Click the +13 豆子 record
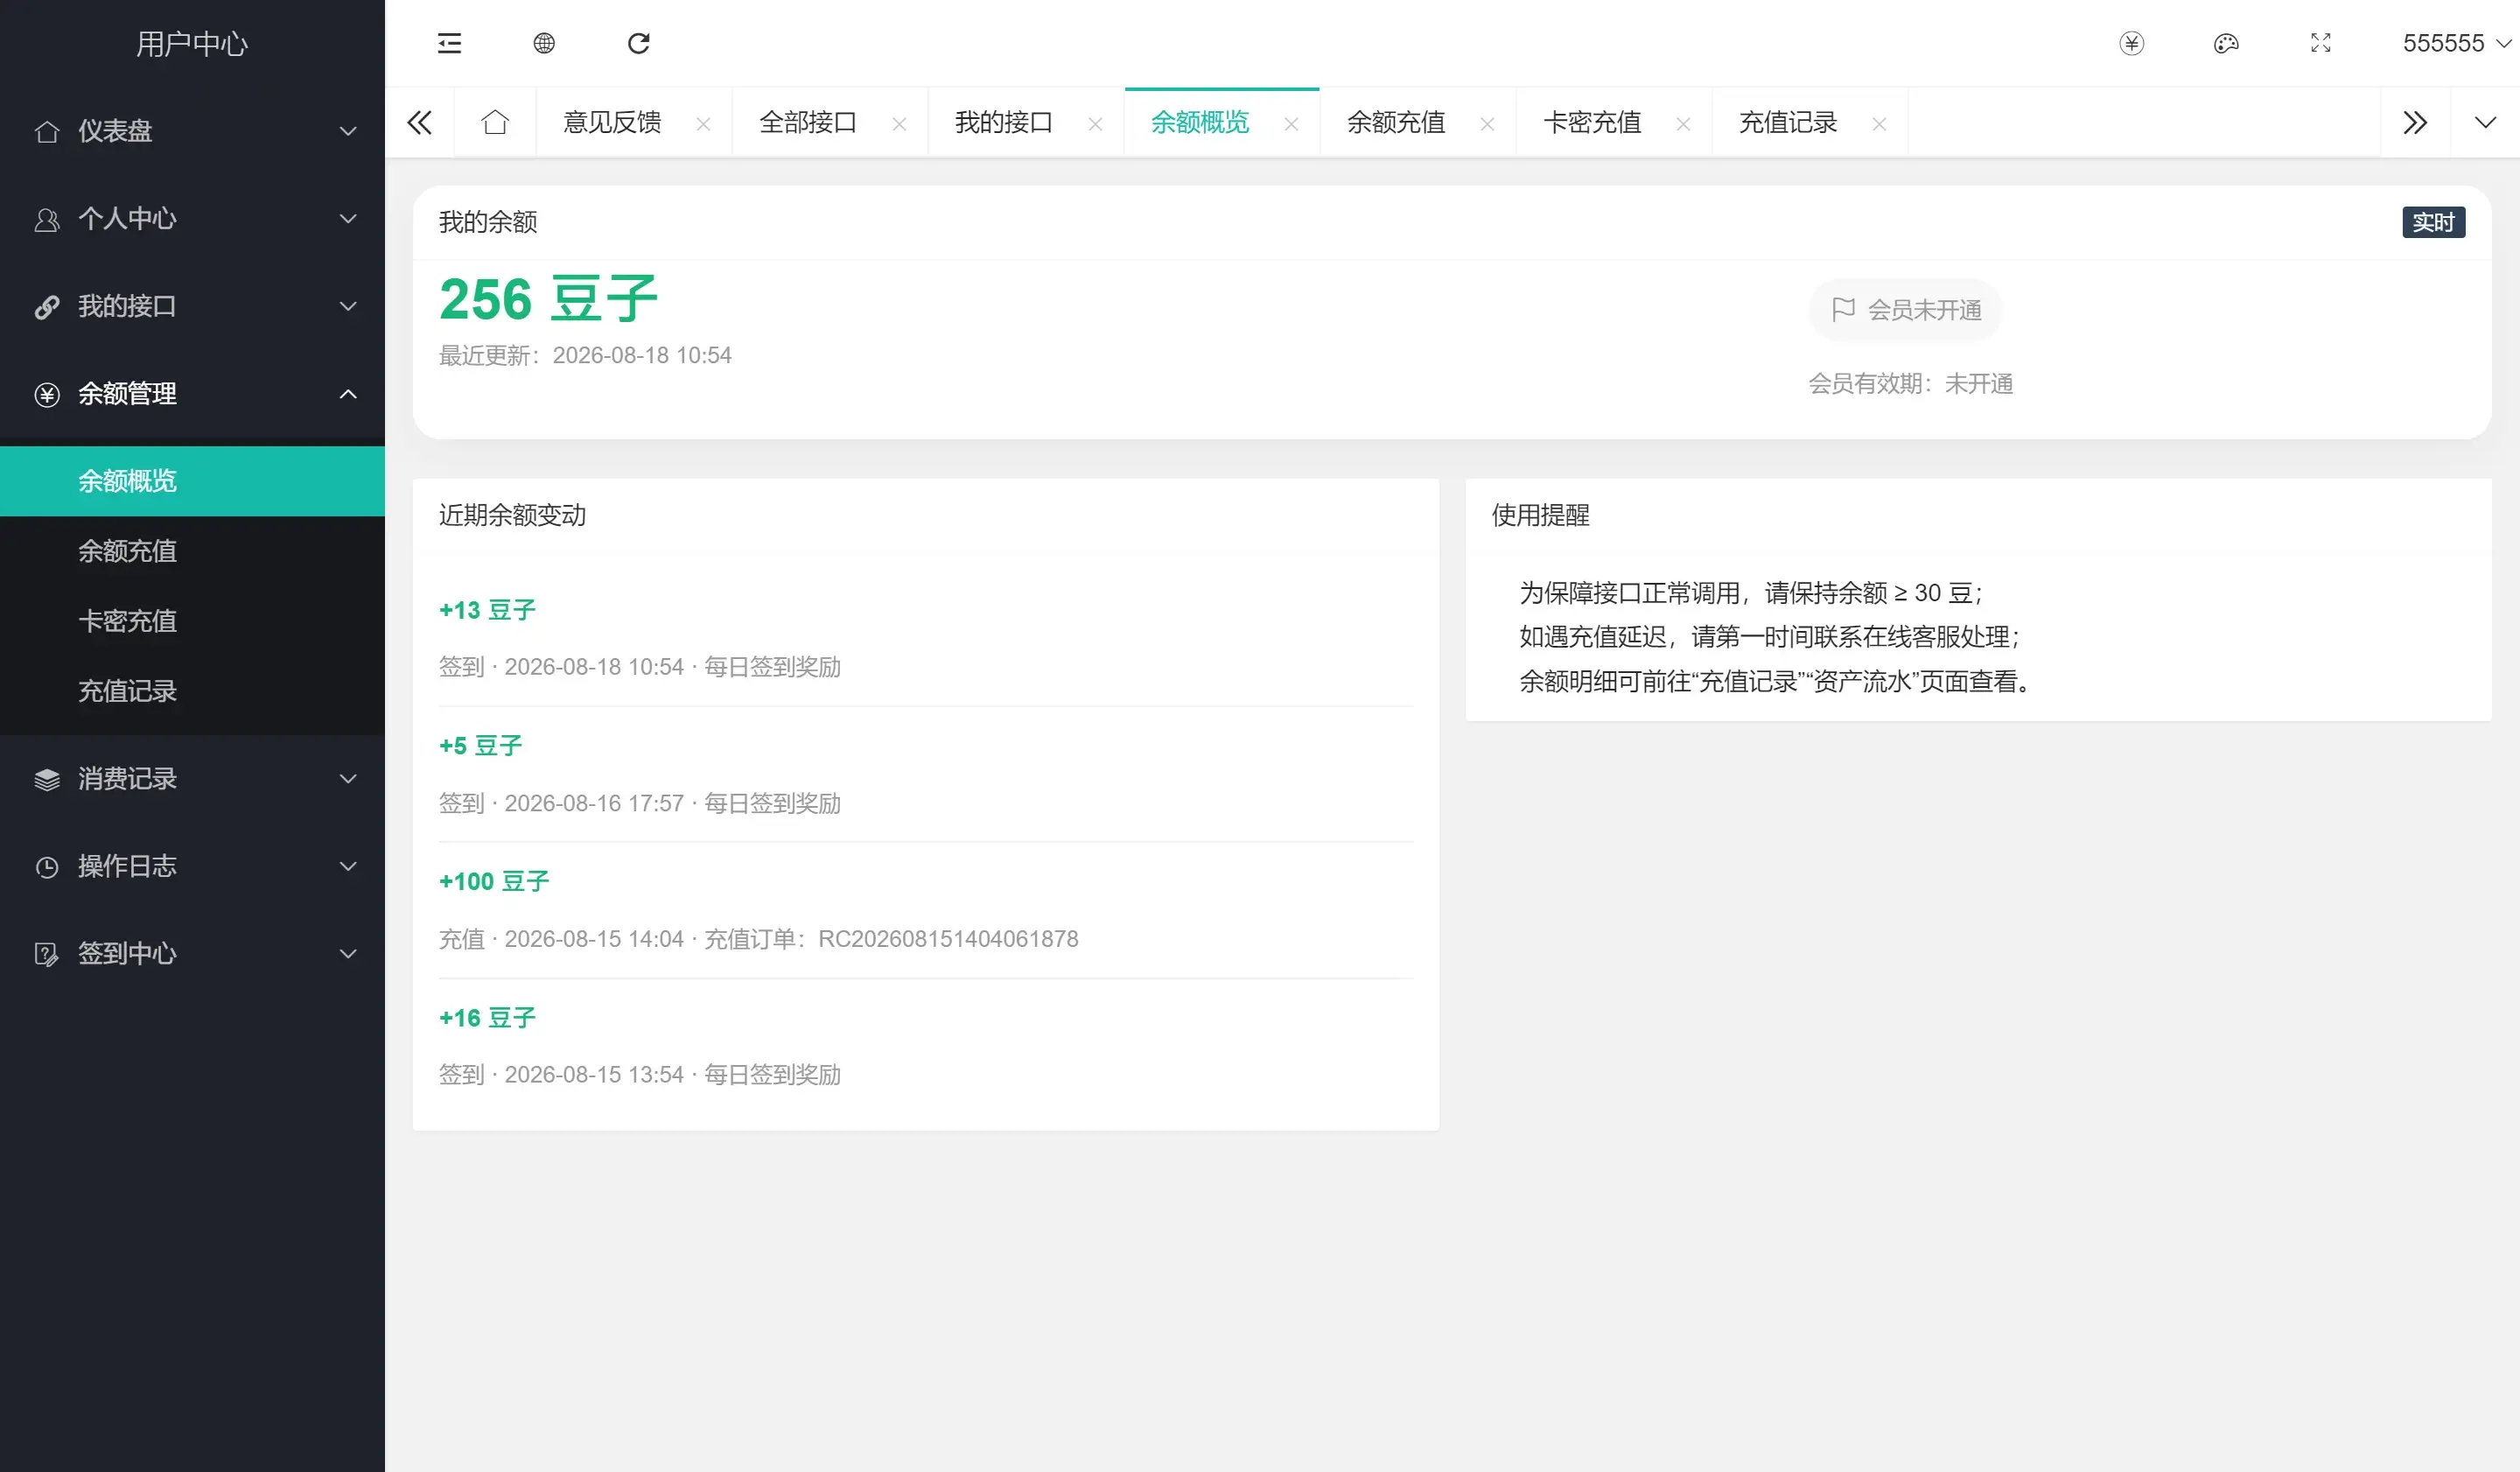This screenshot has height=1472, width=2520. 487,610
